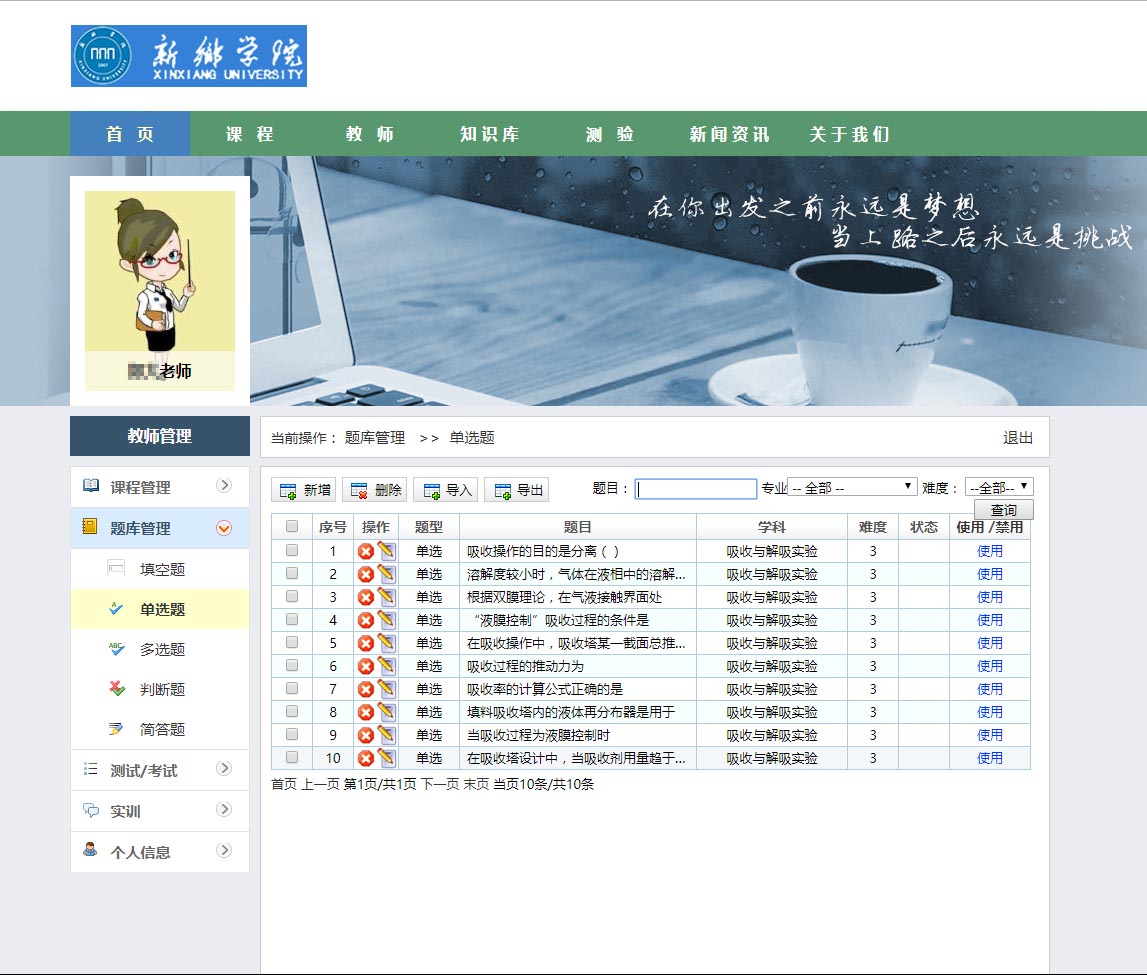Click the red delete icon in row 6
This screenshot has height=975, width=1147.
[366, 666]
